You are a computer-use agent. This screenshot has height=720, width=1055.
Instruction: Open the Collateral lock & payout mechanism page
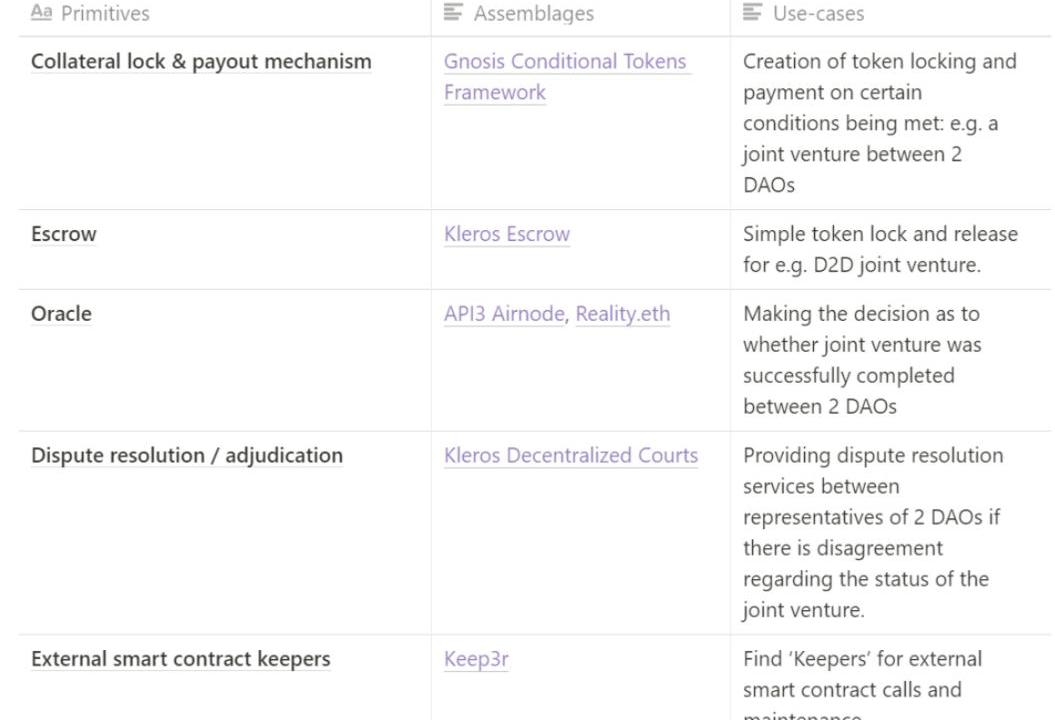click(201, 61)
